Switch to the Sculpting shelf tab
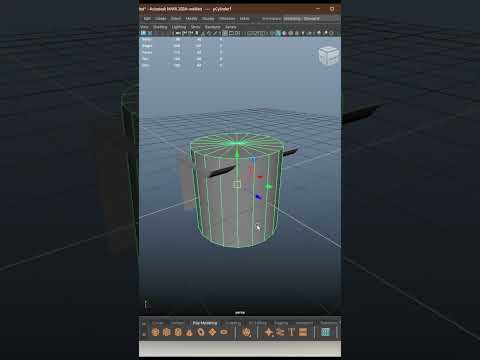Screen dimensions: 480x360 (233, 323)
